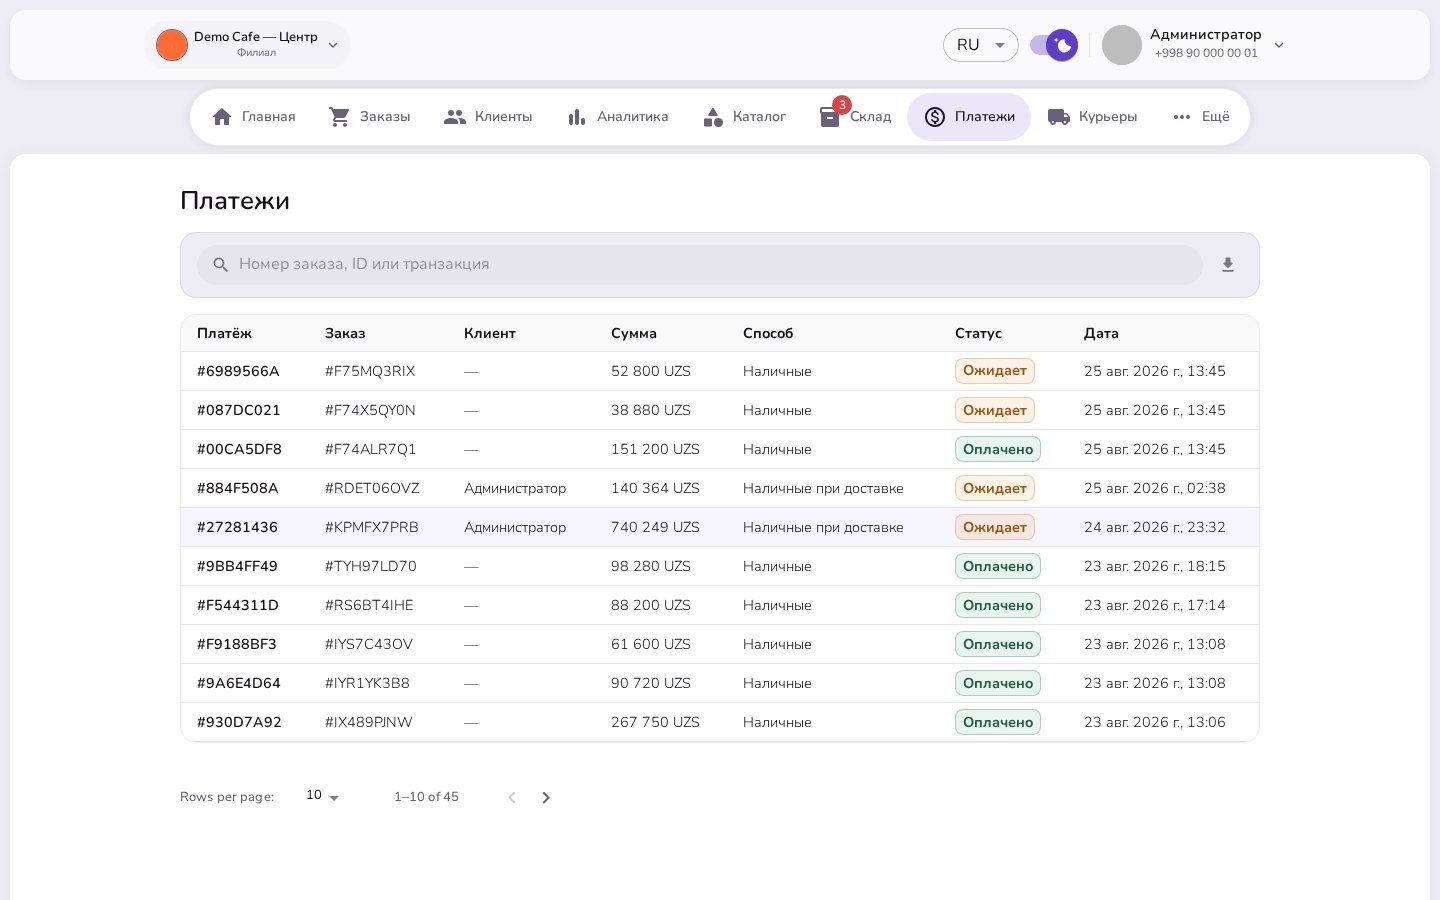The width and height of the screenshot is (1440, 900).
Task: Open Клиенты via the people icon
Action: coord(455,117)
